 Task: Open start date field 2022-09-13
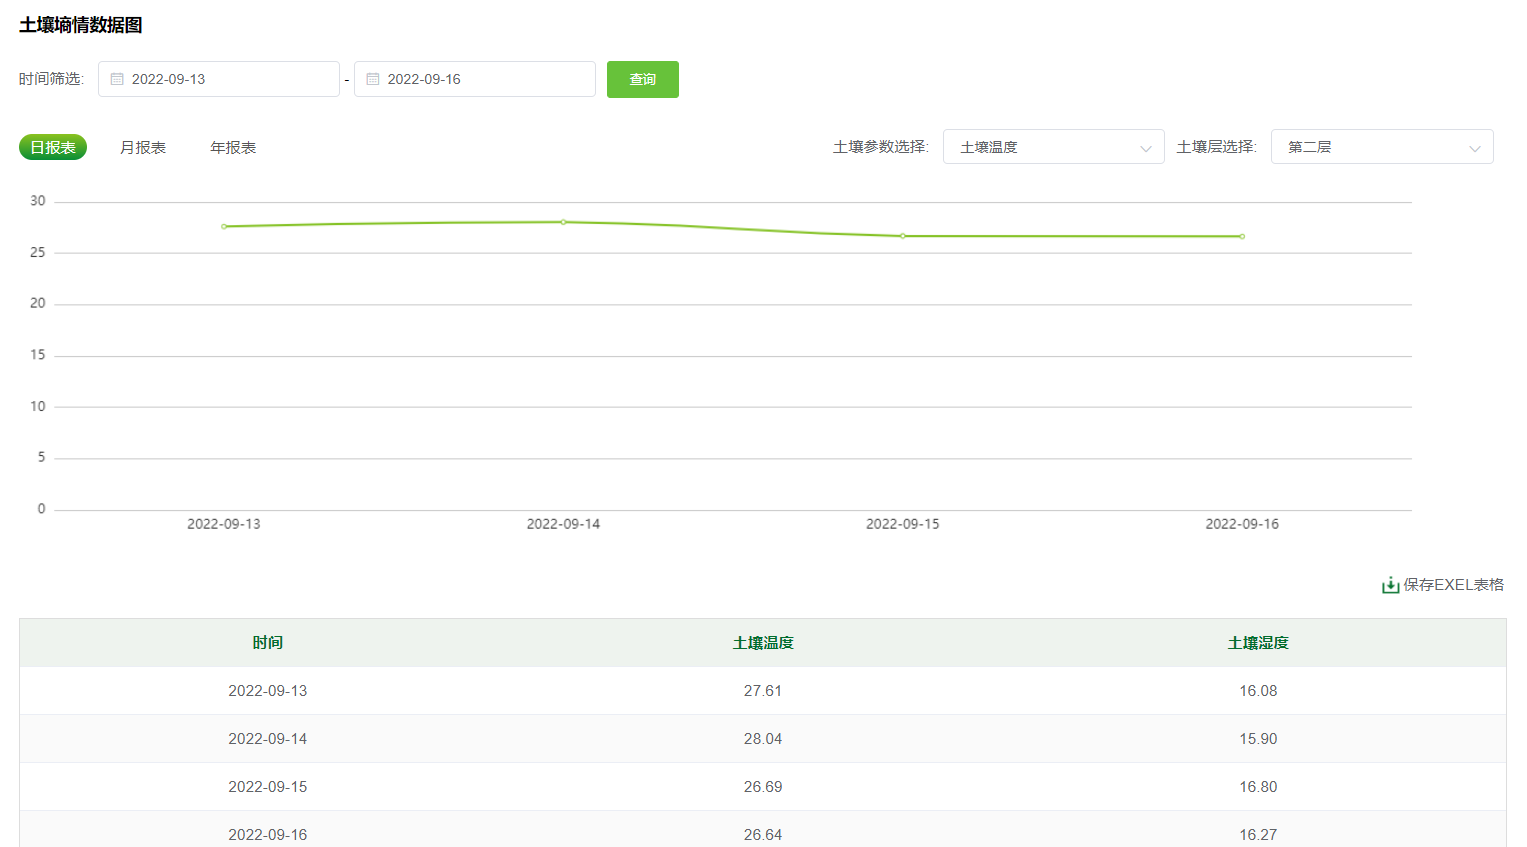pos(219,79)
